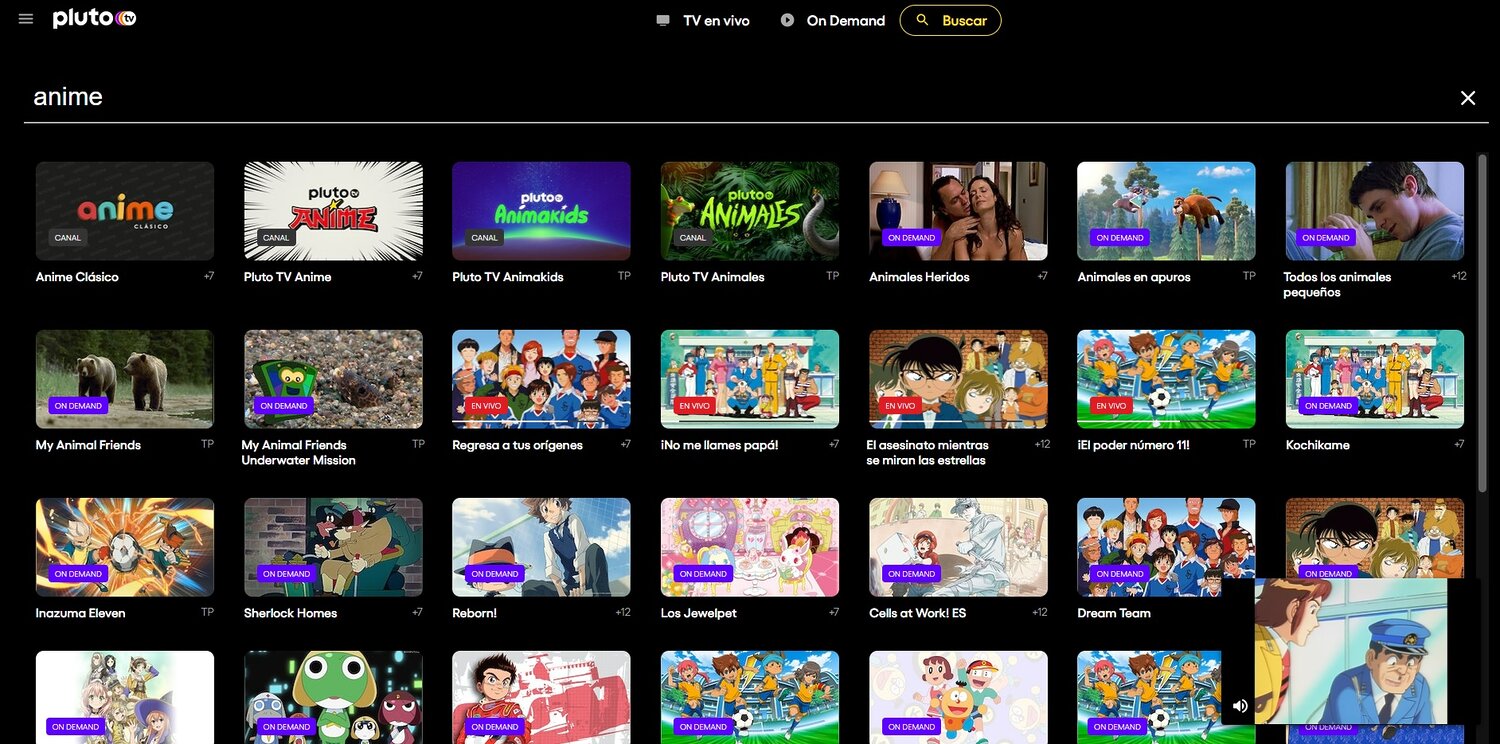The height and width of the screenshot is (744, 1500).
Task: Click inside the anime search field
Action: (200, 96)
